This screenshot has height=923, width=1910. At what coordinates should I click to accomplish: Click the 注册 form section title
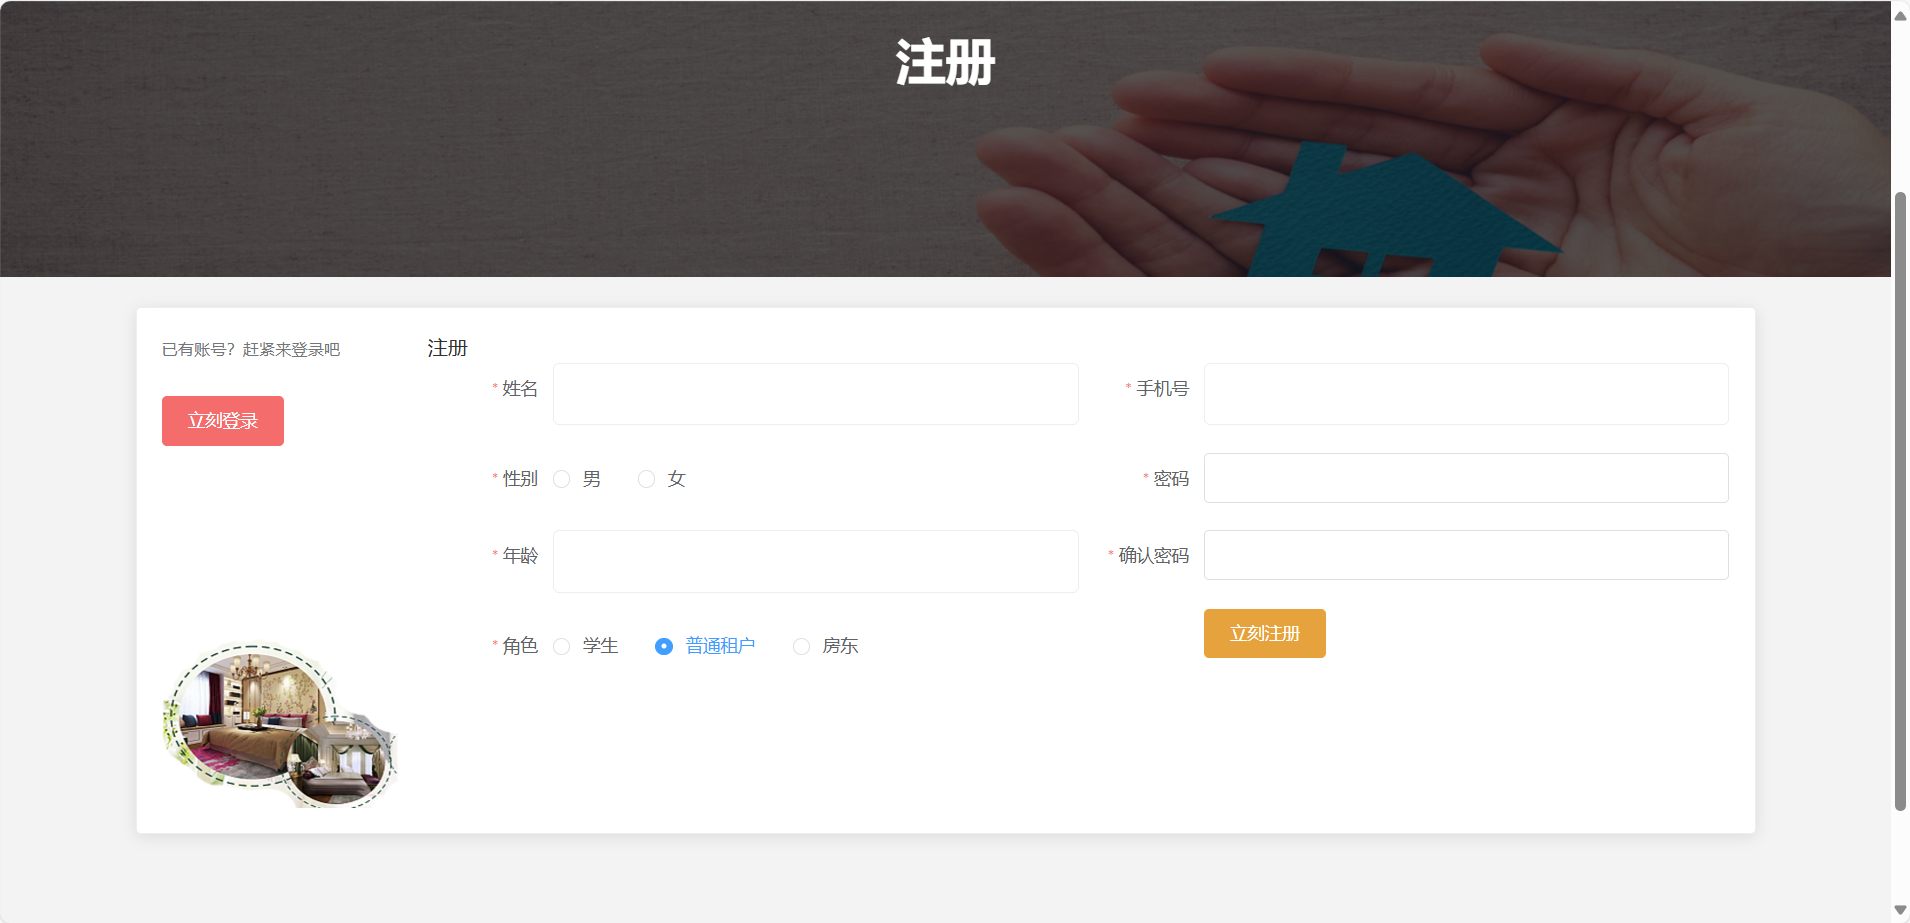(x=447, y=348)
